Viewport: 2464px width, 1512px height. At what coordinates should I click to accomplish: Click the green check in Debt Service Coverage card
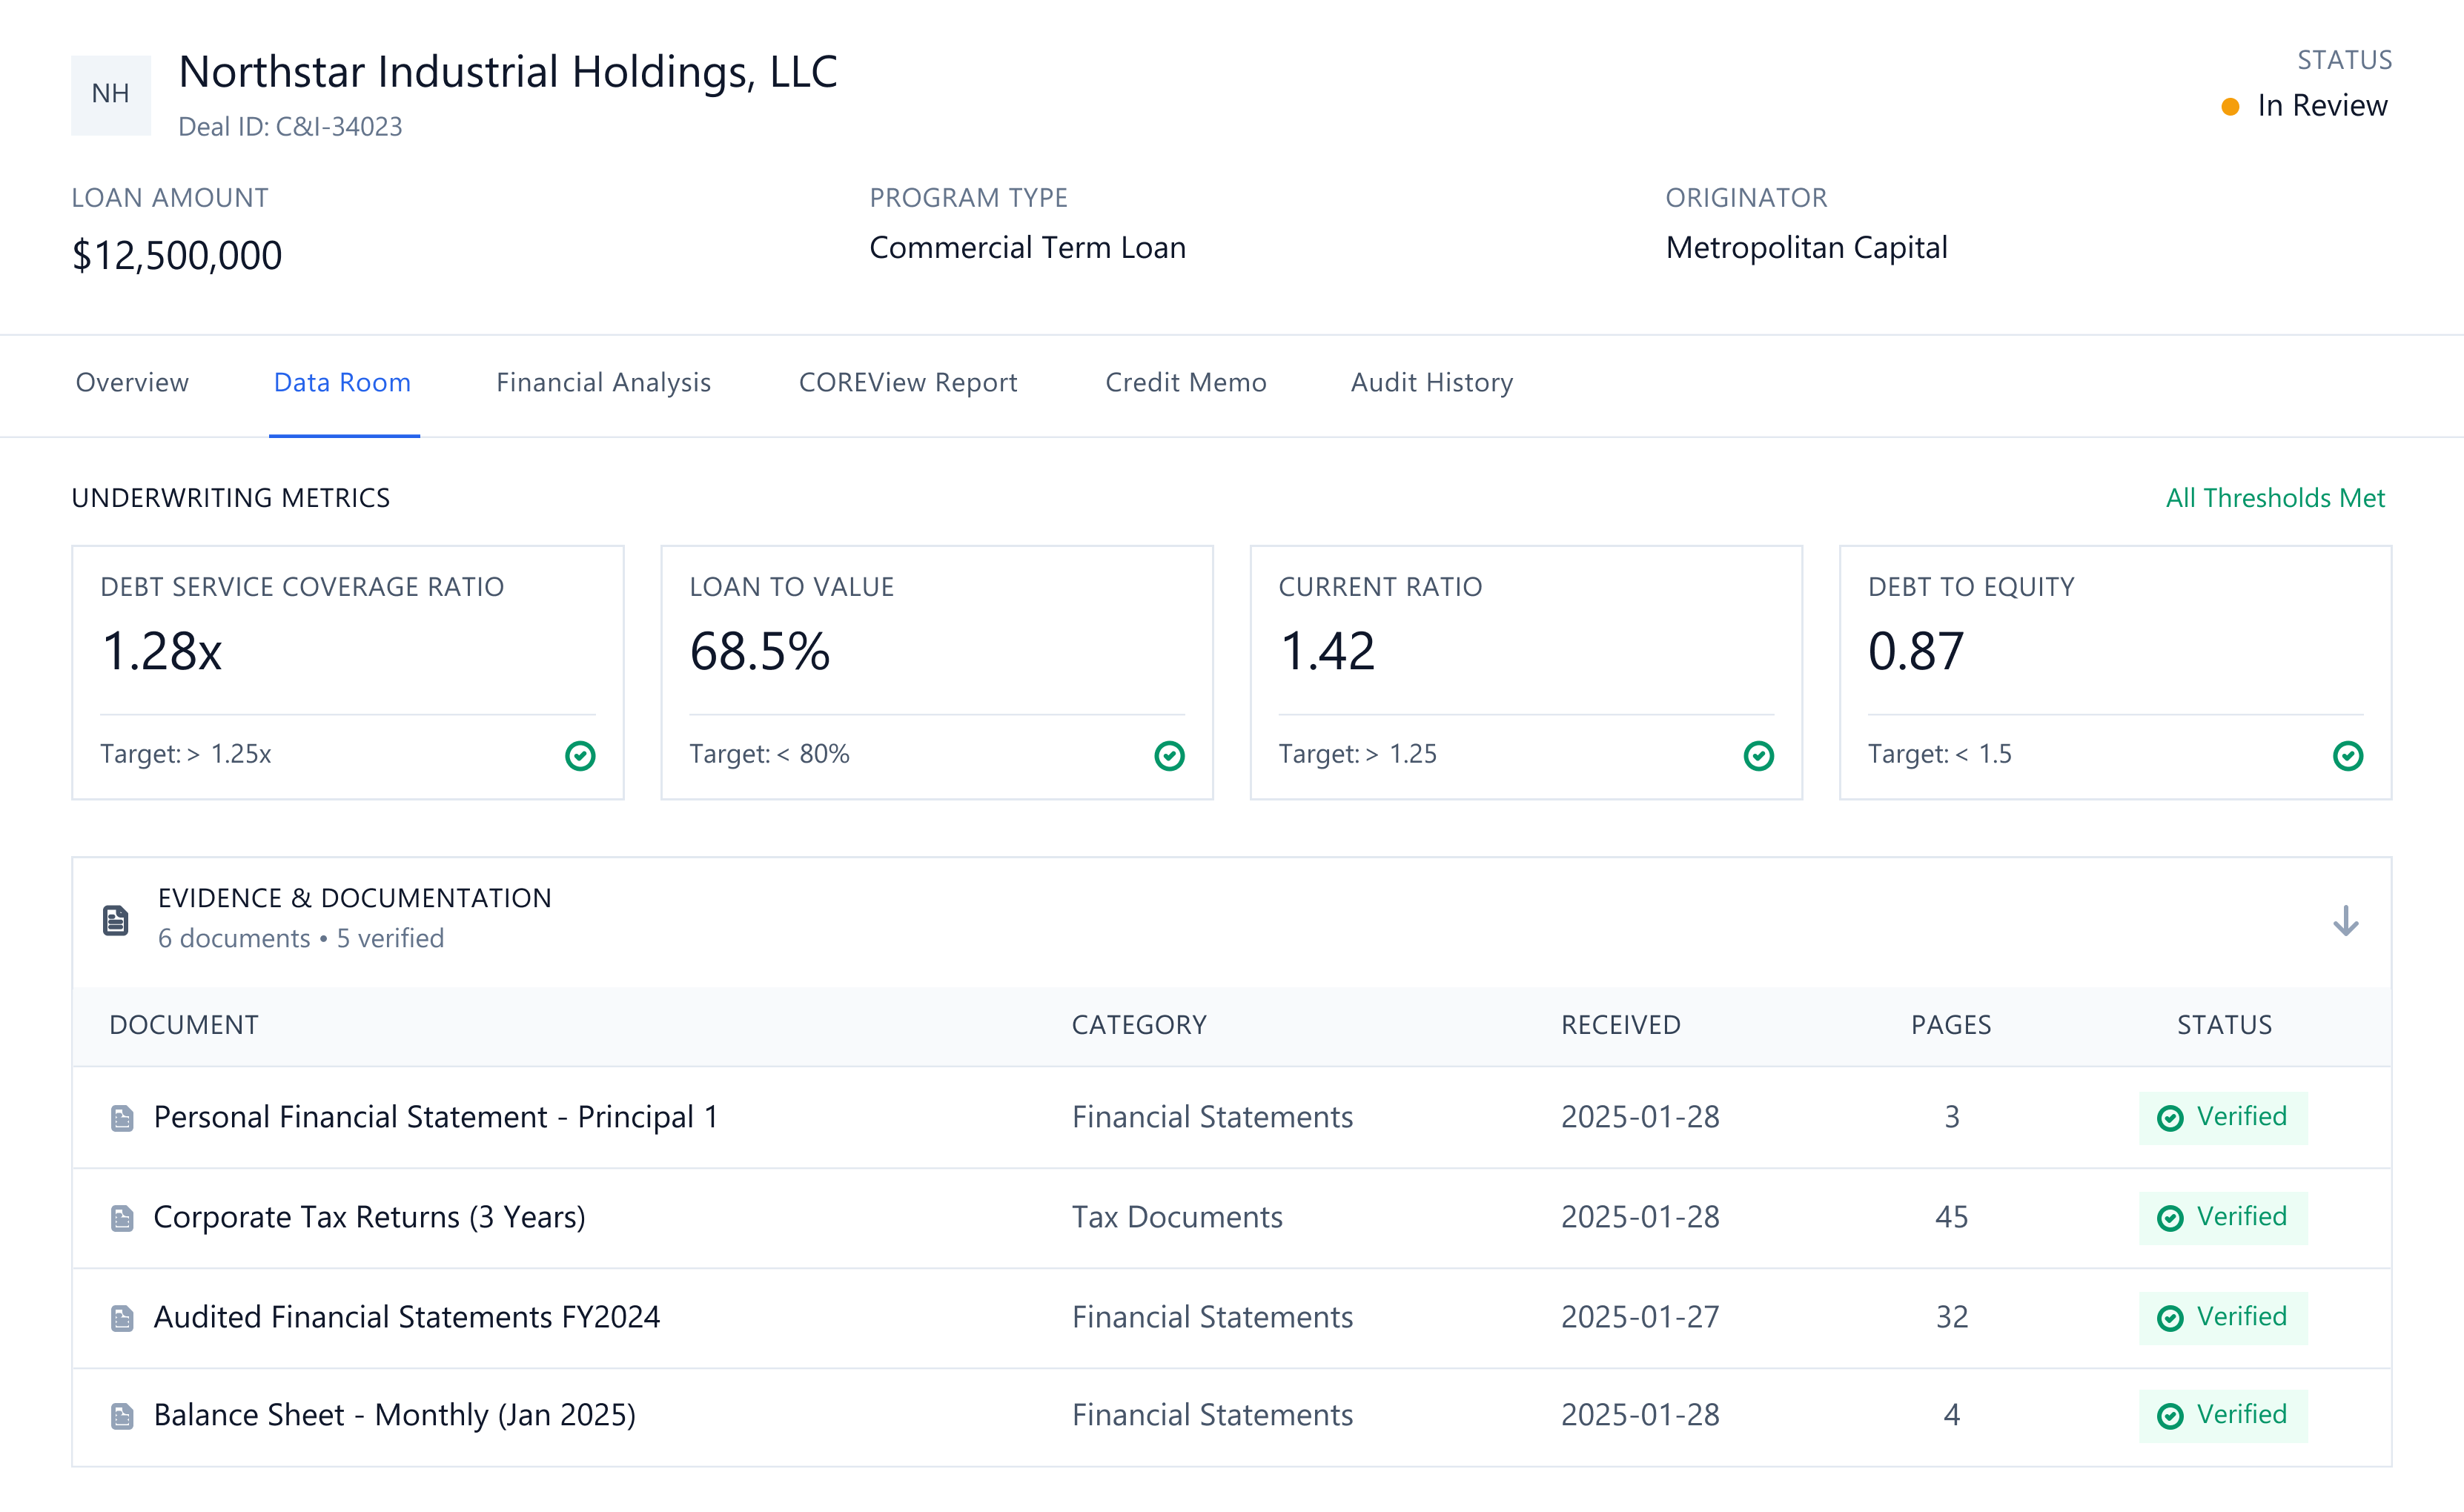[580, 755]
